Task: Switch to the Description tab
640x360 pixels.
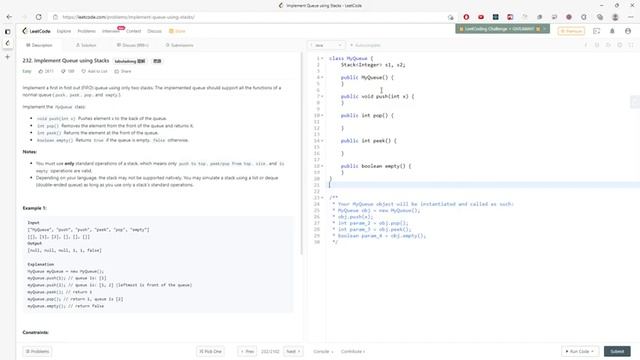Action: click(39, 45)
